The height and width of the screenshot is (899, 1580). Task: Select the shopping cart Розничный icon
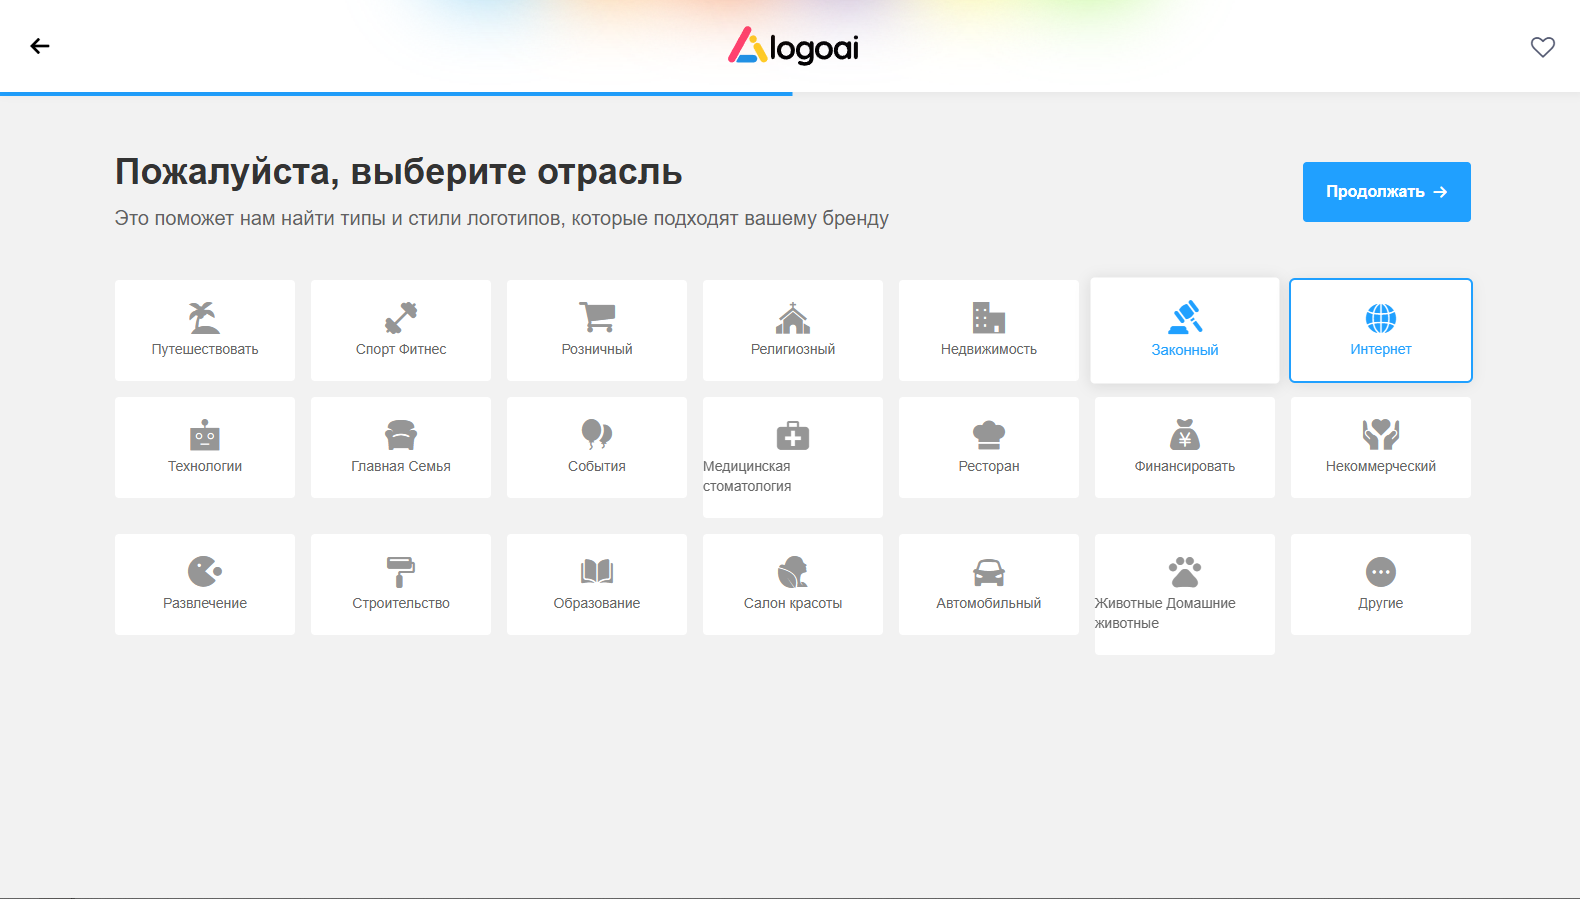[x=597, y=318]
